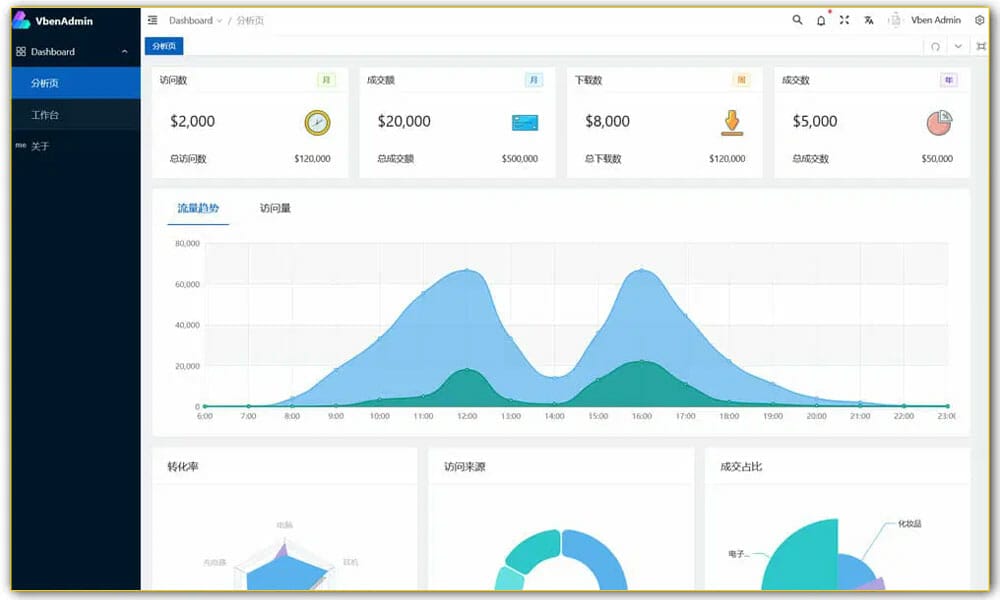This screenshot has width=1000, height=600.
Task: Open the language switcher icon
Action: [868, 19]
